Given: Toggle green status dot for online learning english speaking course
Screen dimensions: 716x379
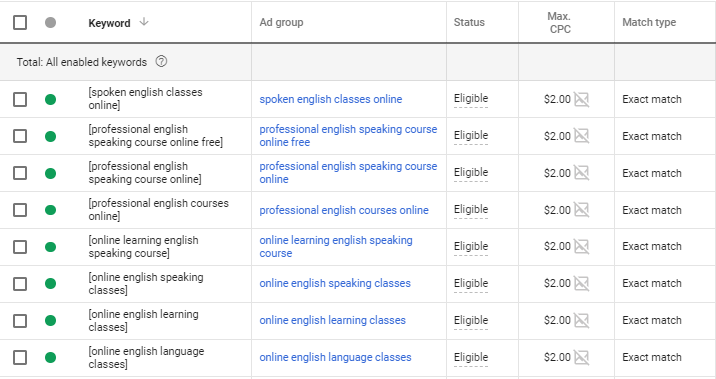Looking at the screenshot, I should (x=51, y=247).
